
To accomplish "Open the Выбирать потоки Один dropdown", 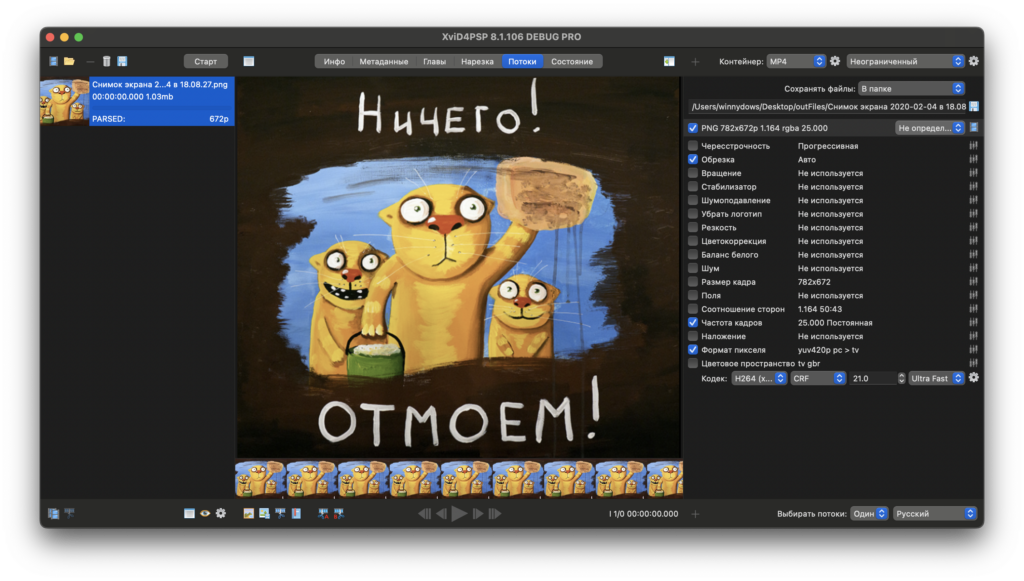I will (x=869, y=514).
